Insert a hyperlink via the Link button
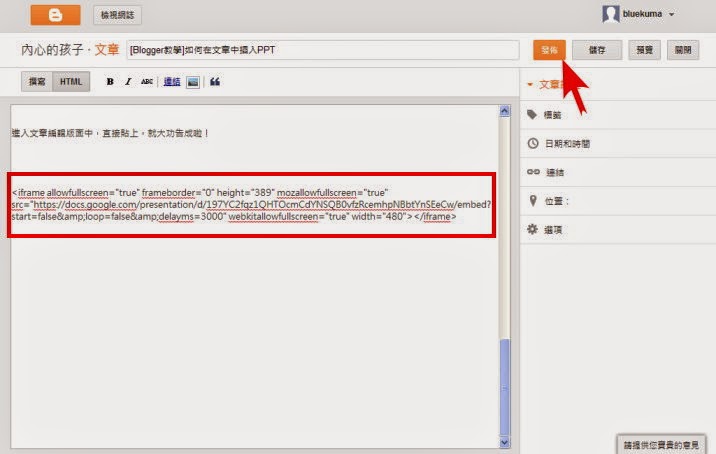 tap(172, 82)
